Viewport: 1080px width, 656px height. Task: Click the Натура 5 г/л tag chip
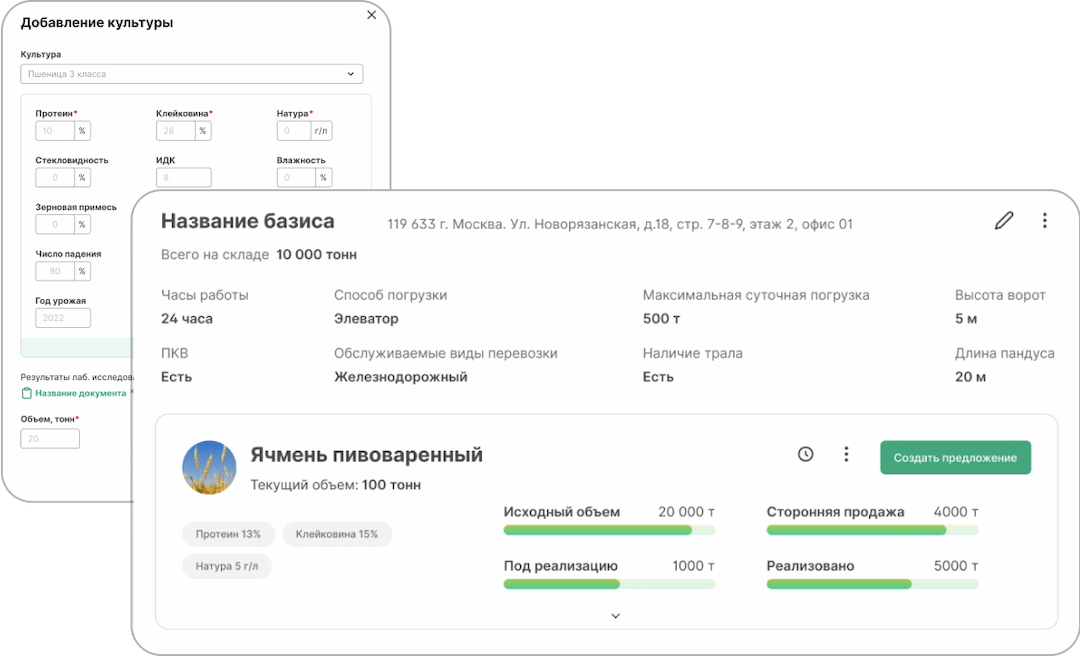pos(227,566)
